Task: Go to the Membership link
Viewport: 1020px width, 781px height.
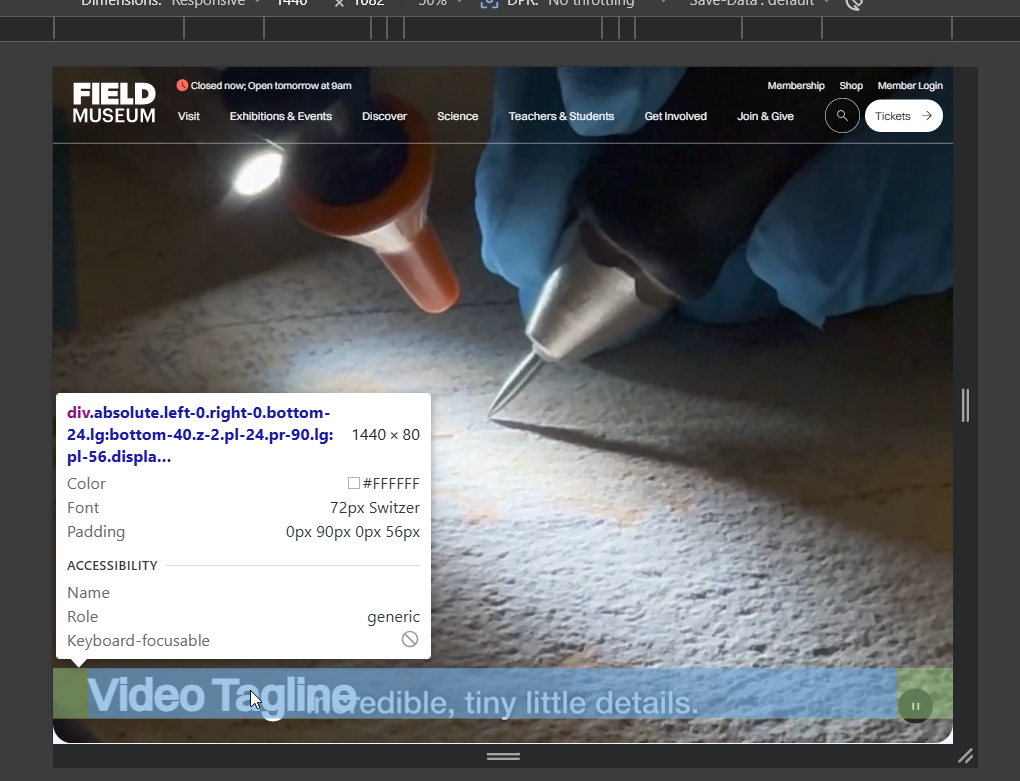Action: click(x=796, y=86)
